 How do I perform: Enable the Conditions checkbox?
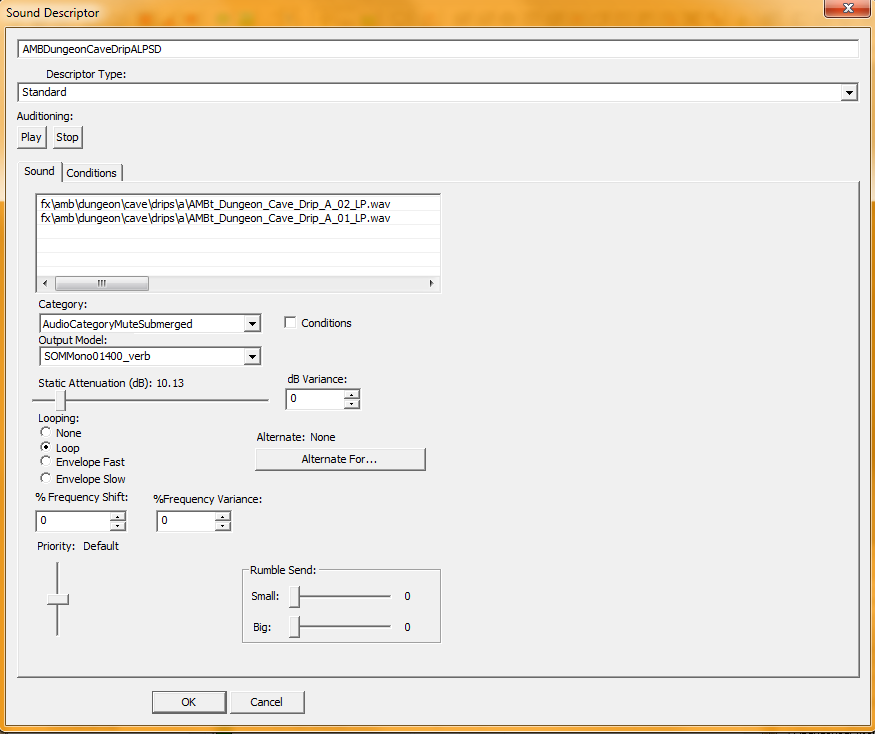290,323
